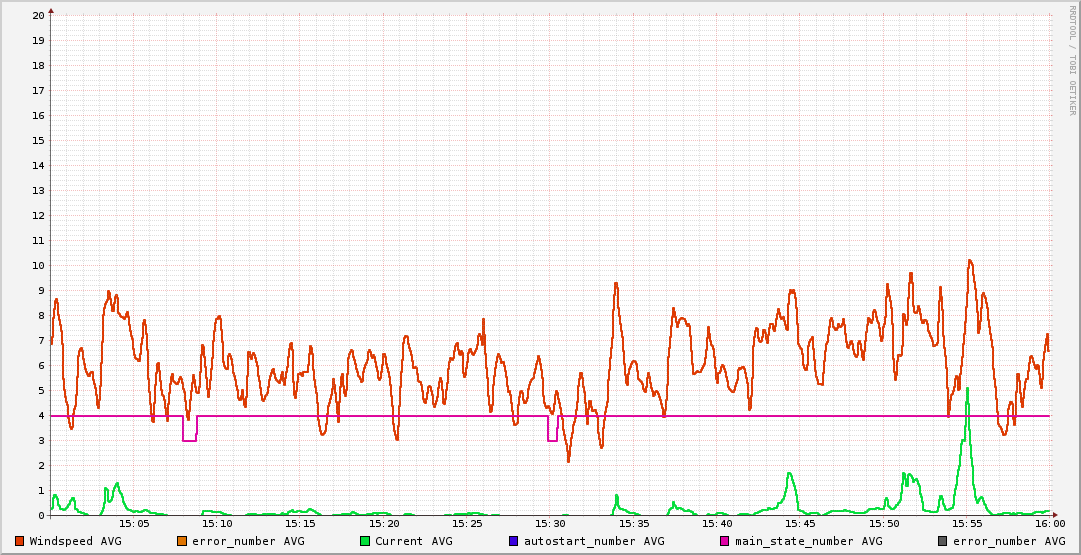Click the 15:05 time axis label
The width and height of the screenshot is (1081, 555).
[134, 524]
